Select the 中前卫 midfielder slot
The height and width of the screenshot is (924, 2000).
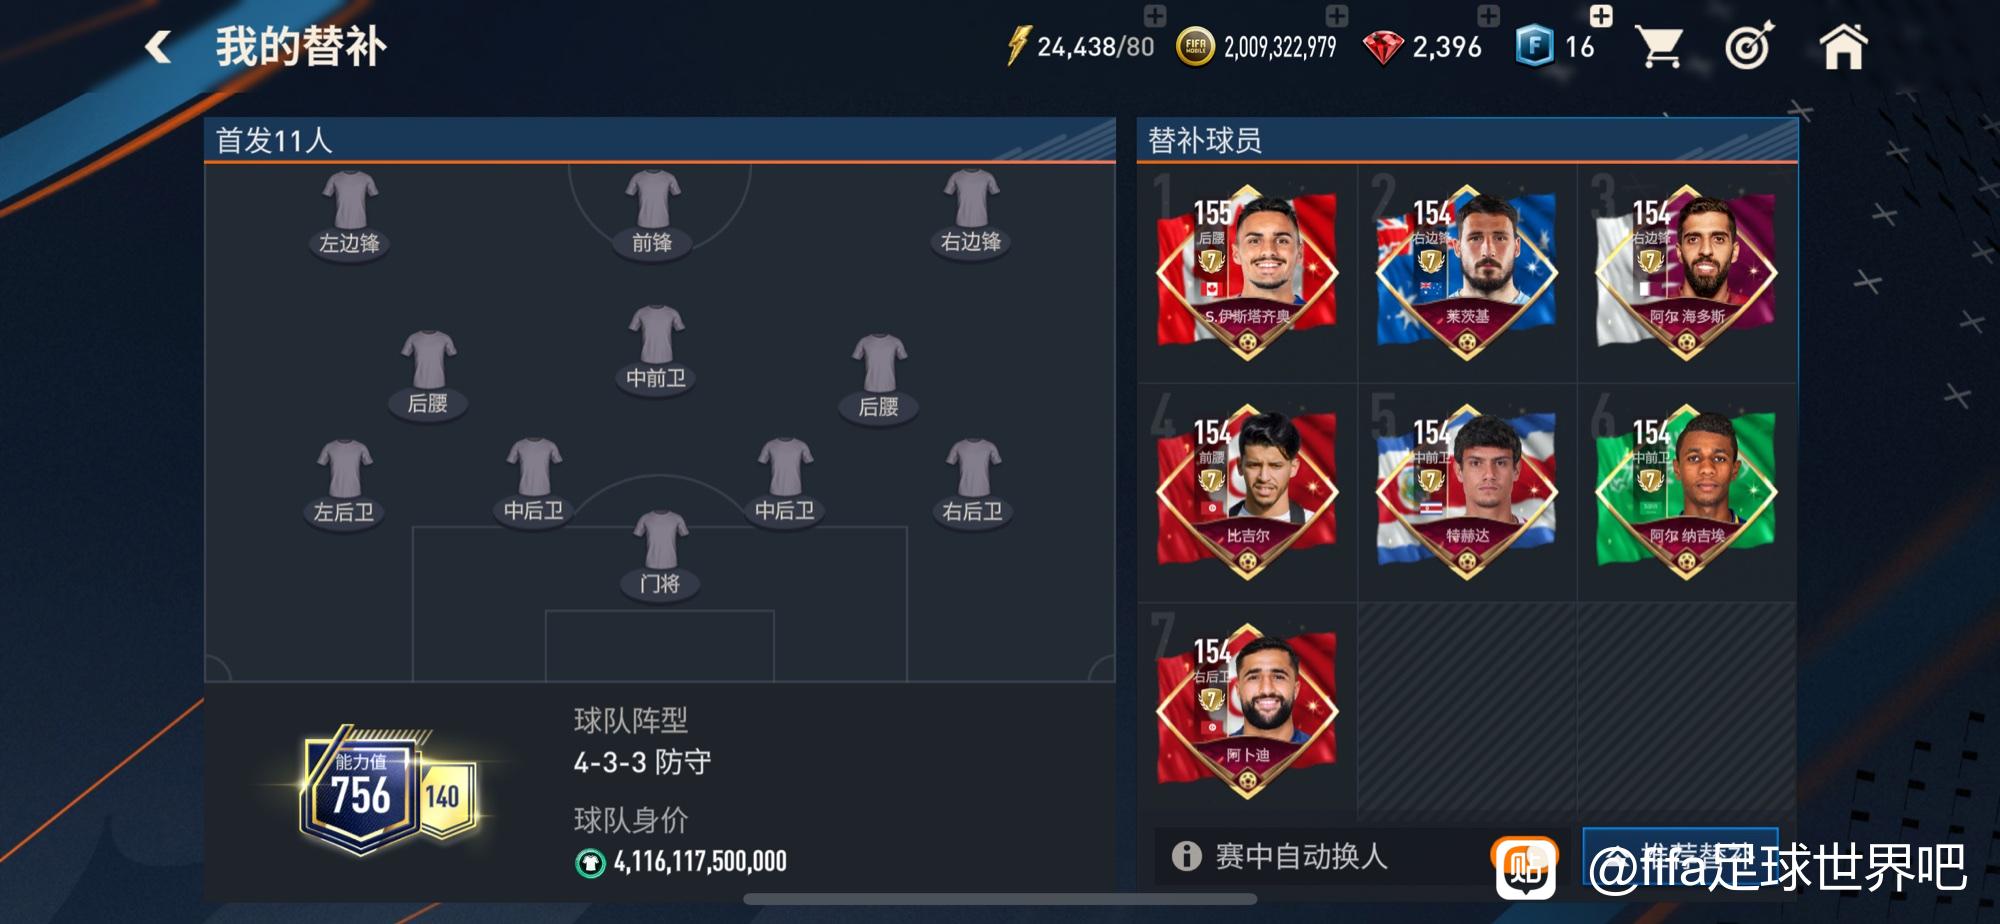pyautogui.click(x=656, y=349)
